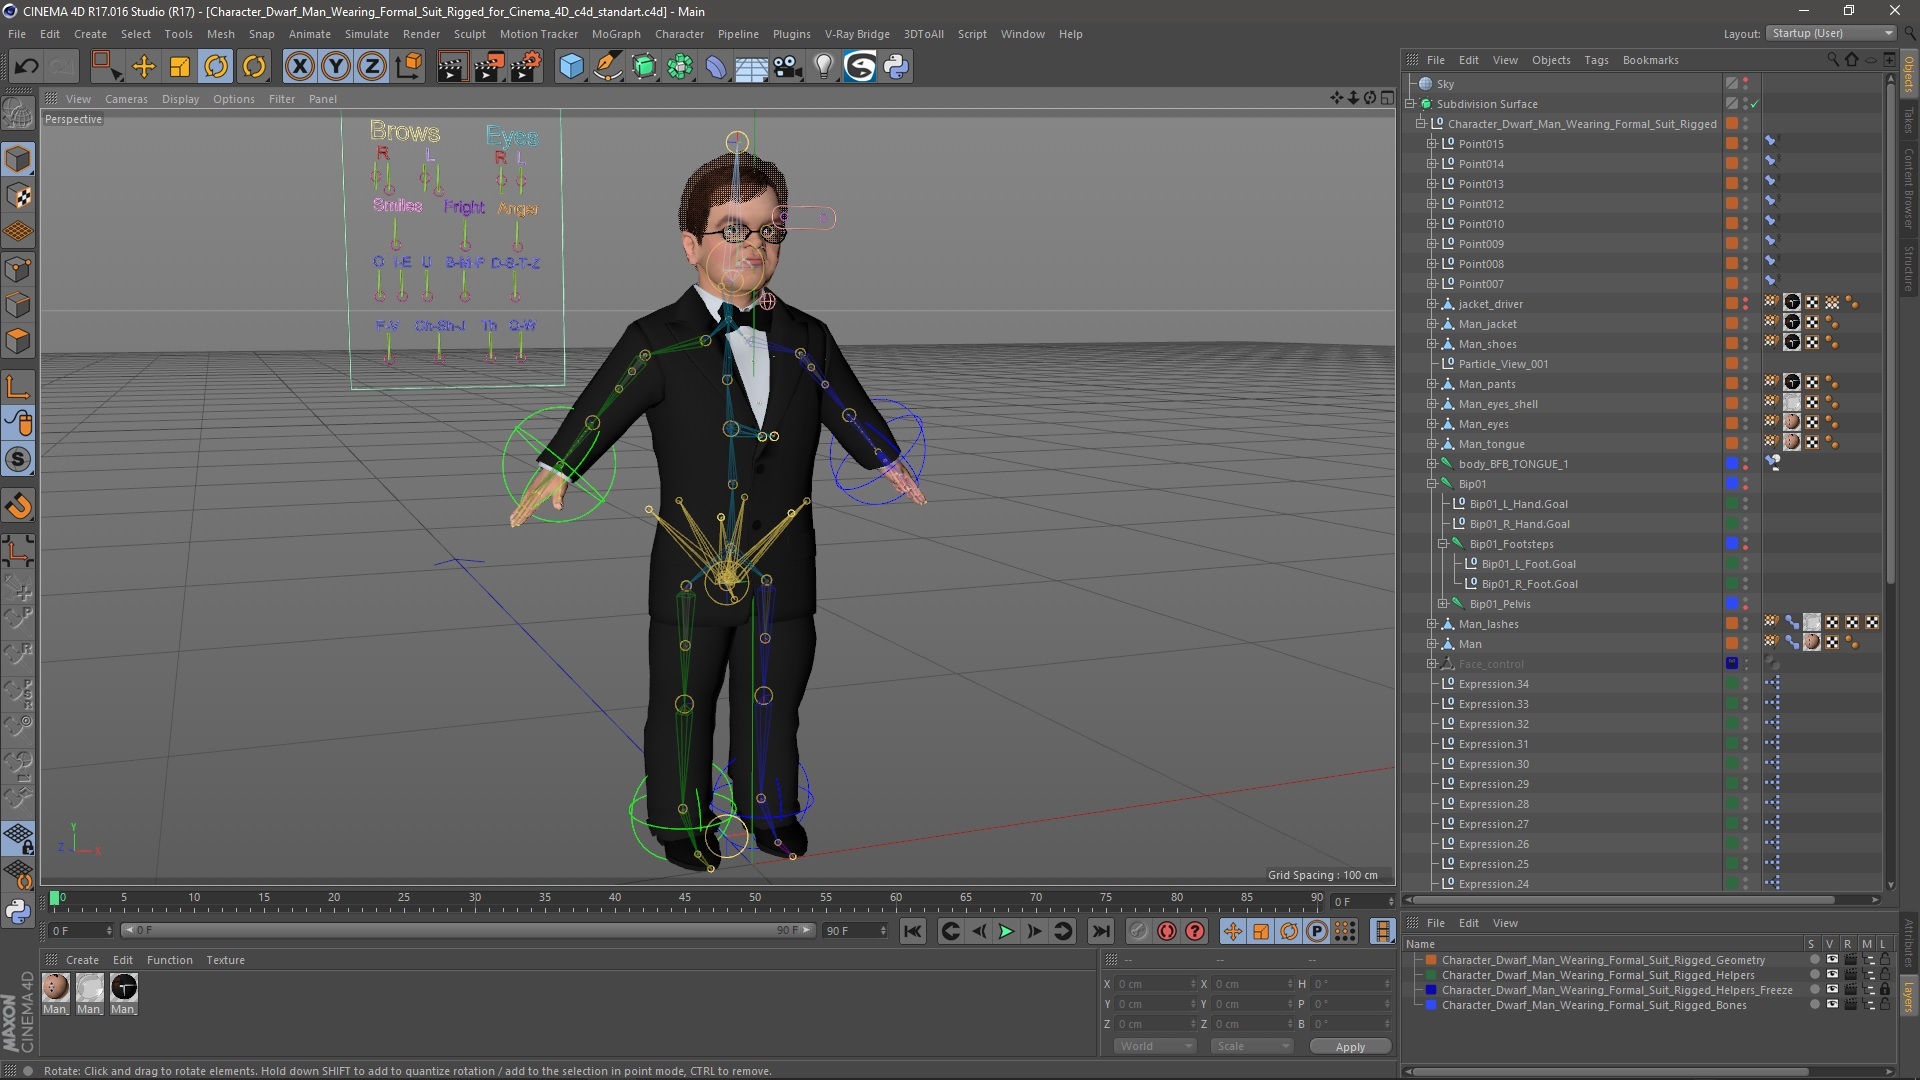
Task: Click Render View clapperboard icon
Action: [x=452, y=67]
